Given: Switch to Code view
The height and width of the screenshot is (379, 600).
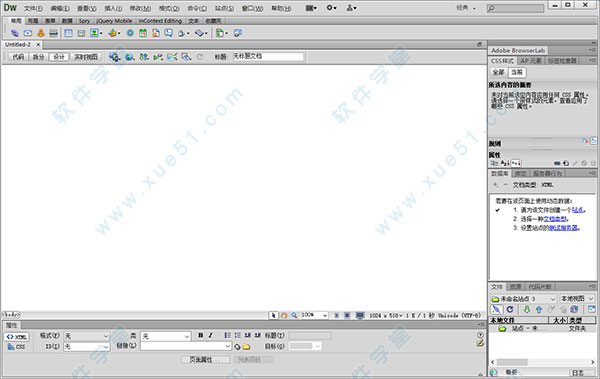Looking at the screenshot, I should 18,57.
